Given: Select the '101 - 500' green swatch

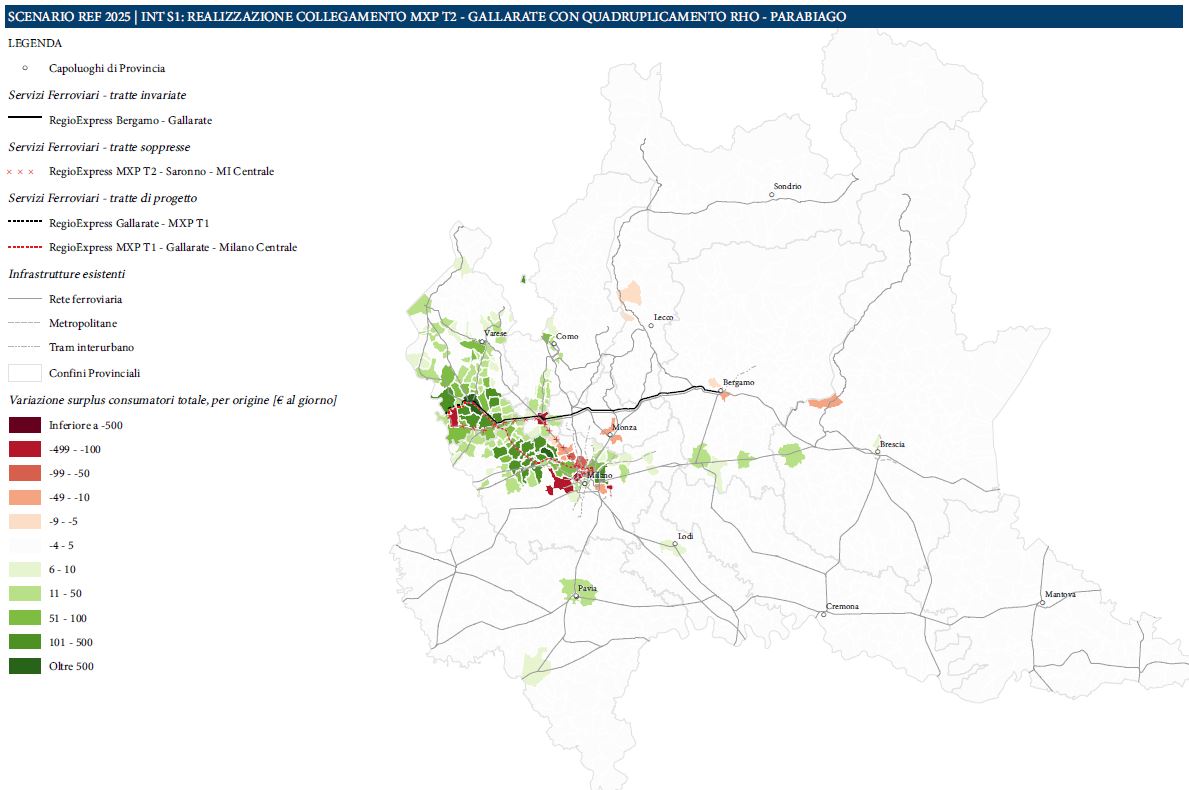Looking at the screenshot, I should point(24,642).
